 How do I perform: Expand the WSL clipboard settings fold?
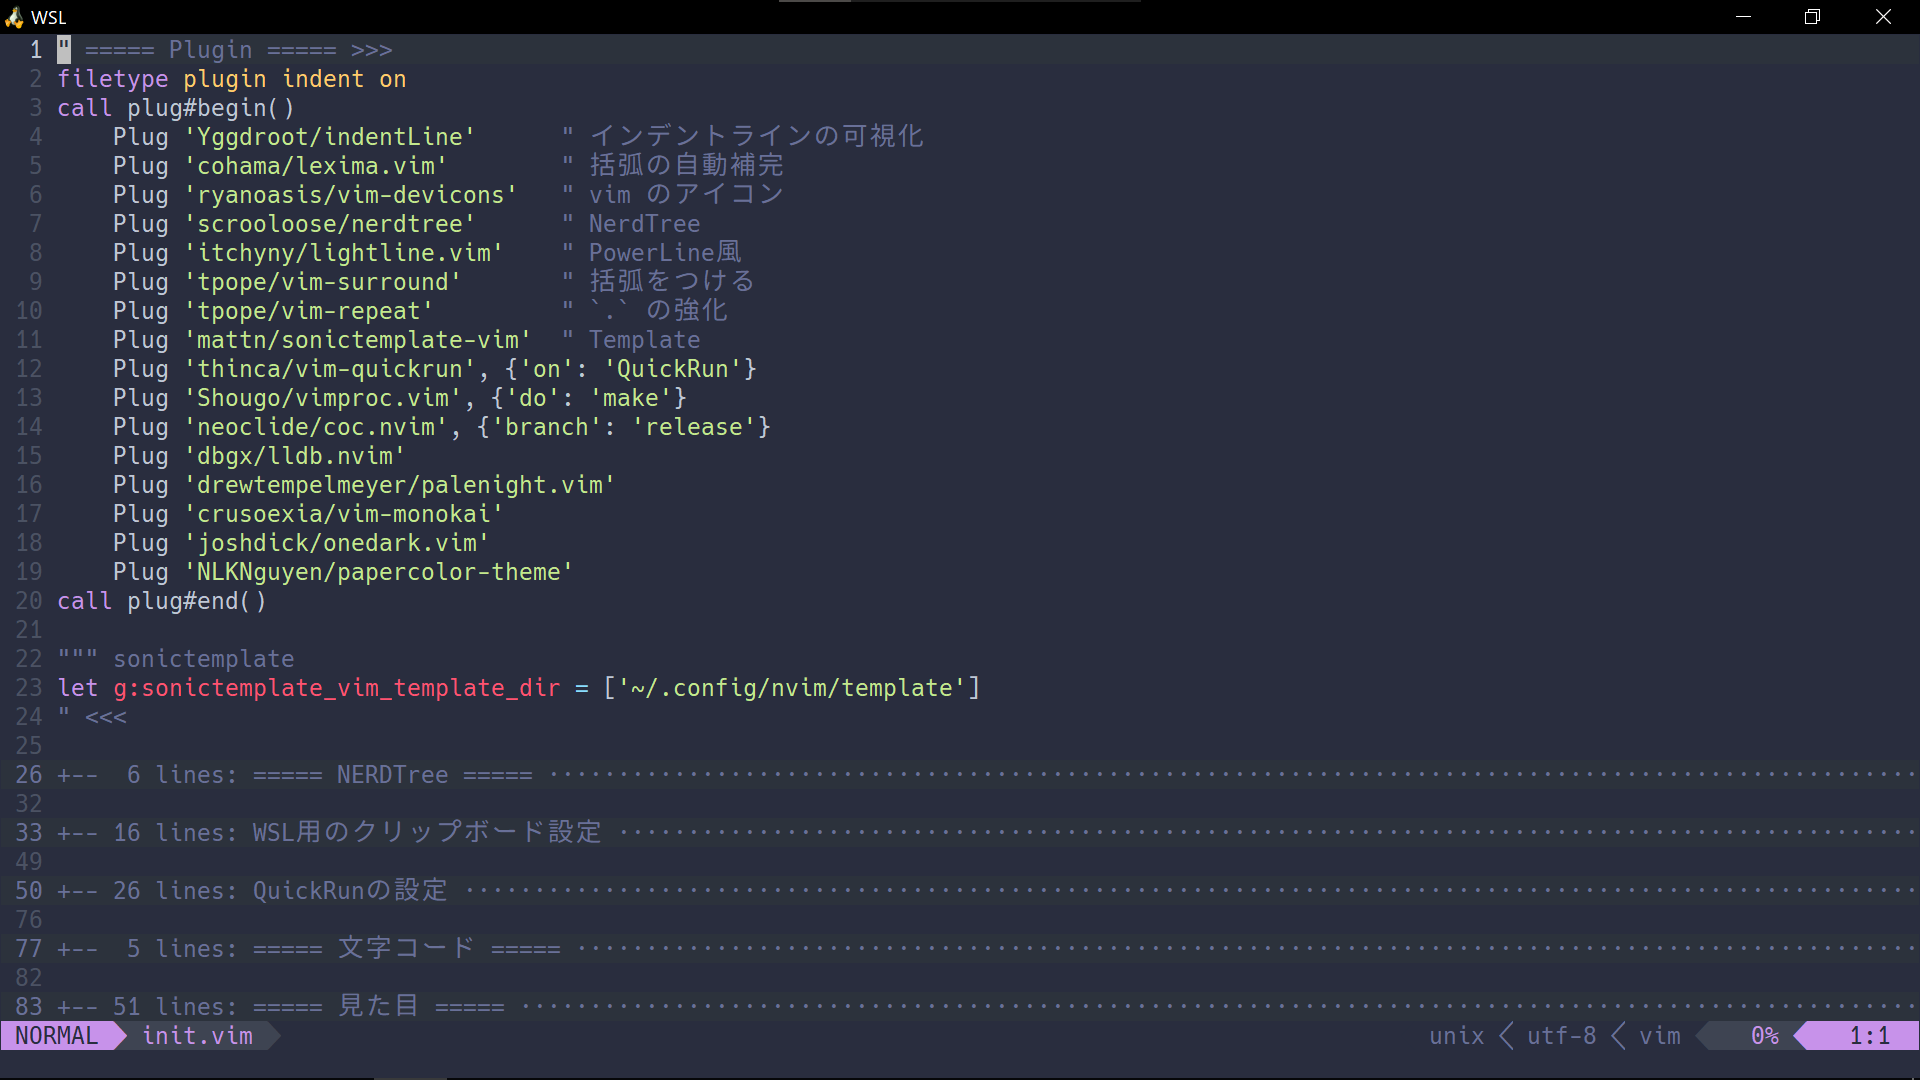(x=328, y=833)
